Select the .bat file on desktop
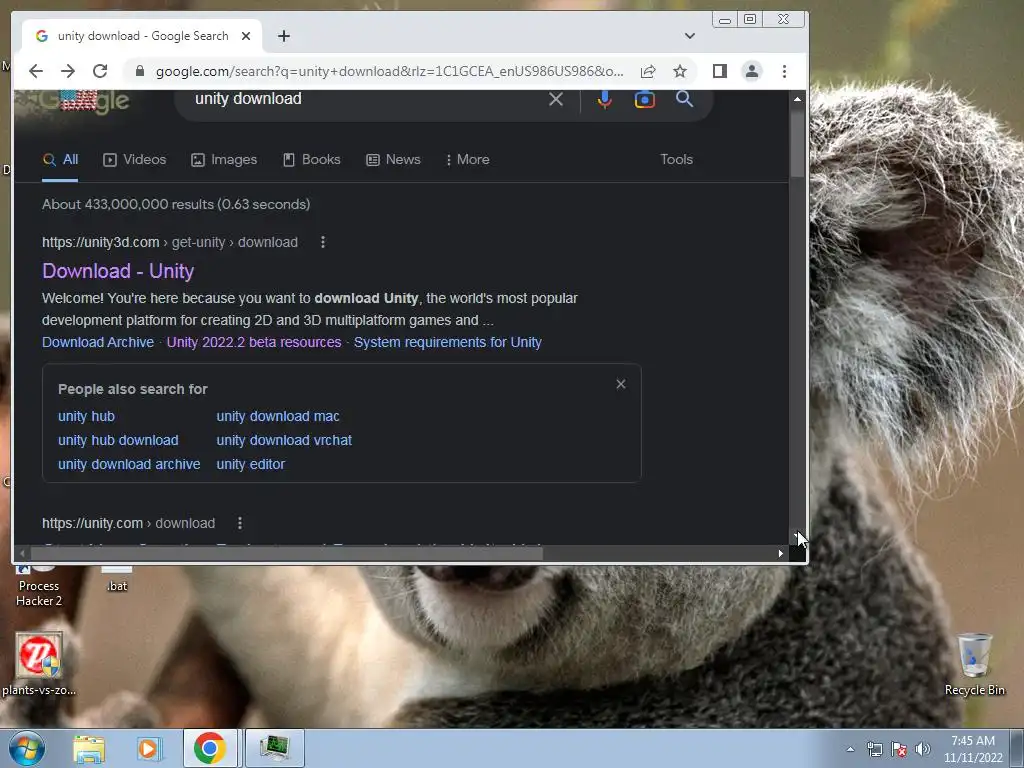Screen dimensions: 1024x768 (x=117, y=579)
